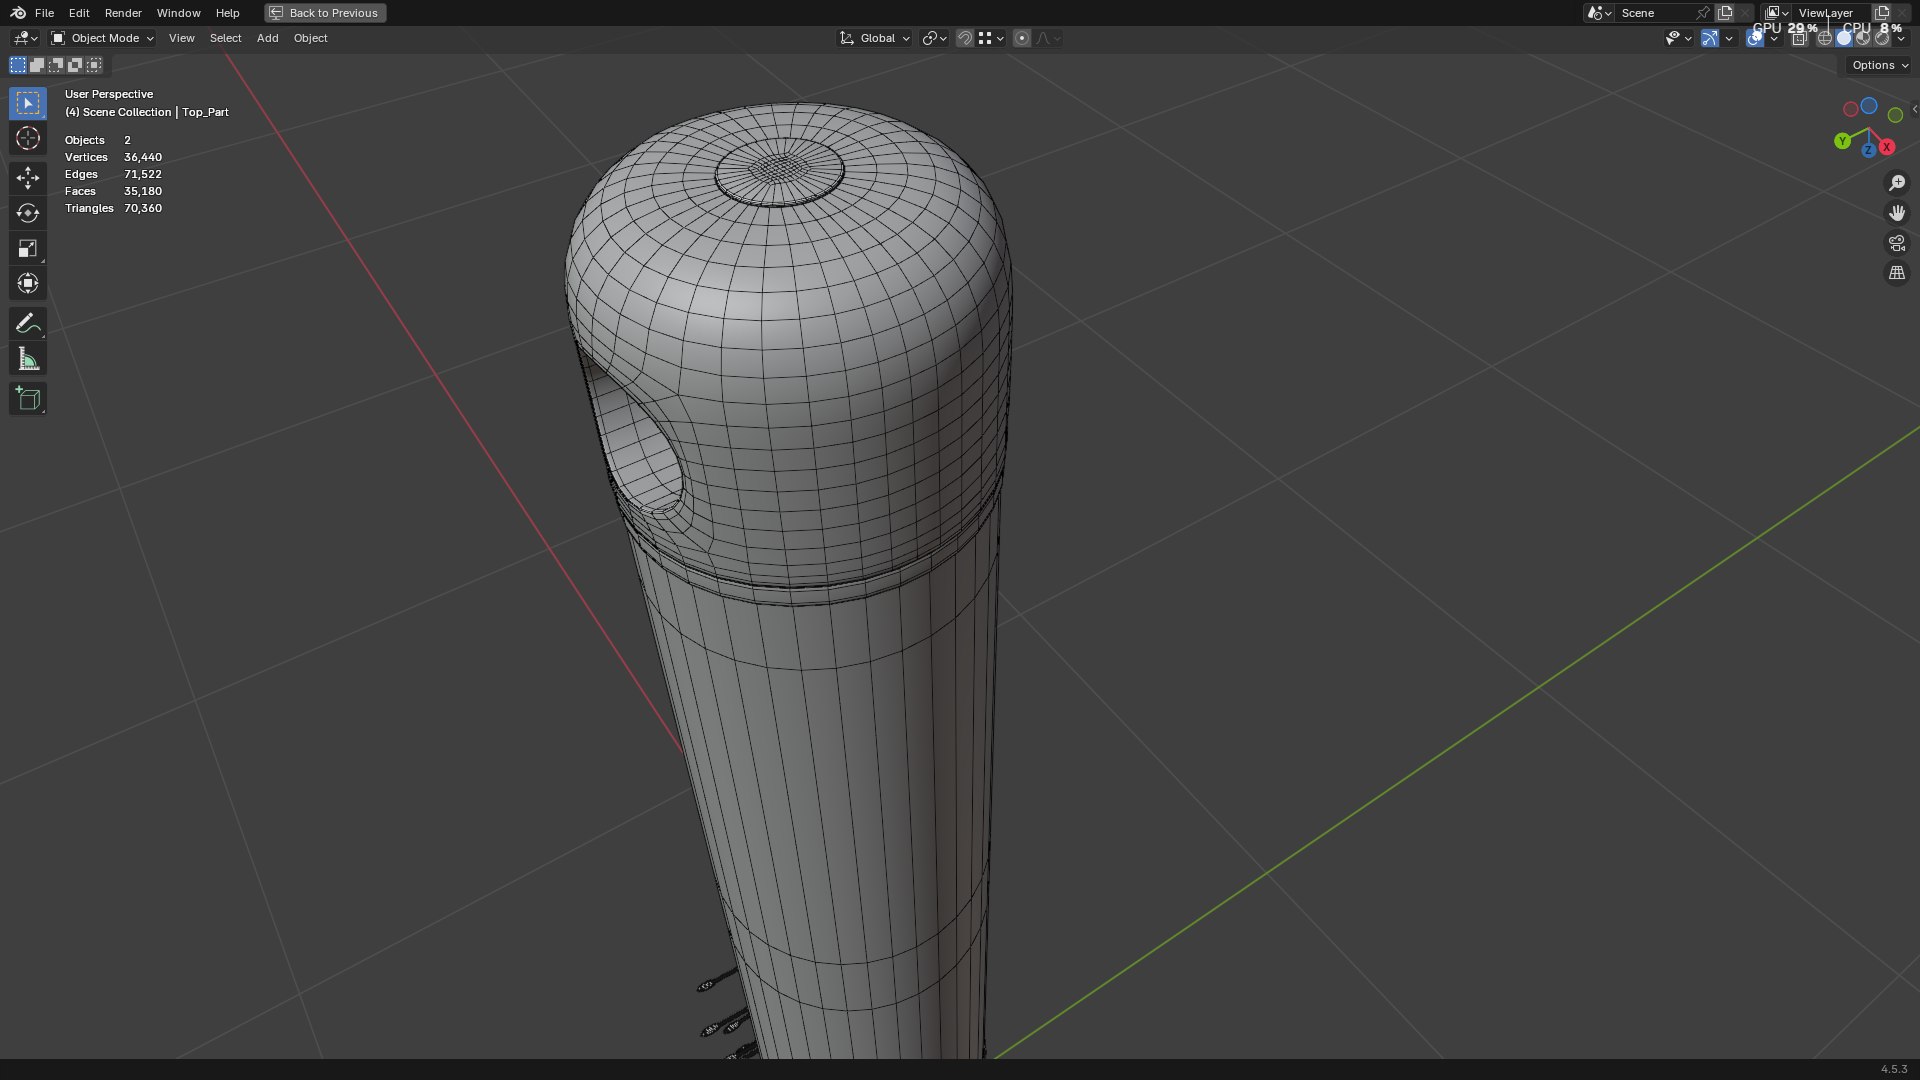Open Global transform orientation dropdown
Screen dimensions: 1920x1080
pos(874,38)
